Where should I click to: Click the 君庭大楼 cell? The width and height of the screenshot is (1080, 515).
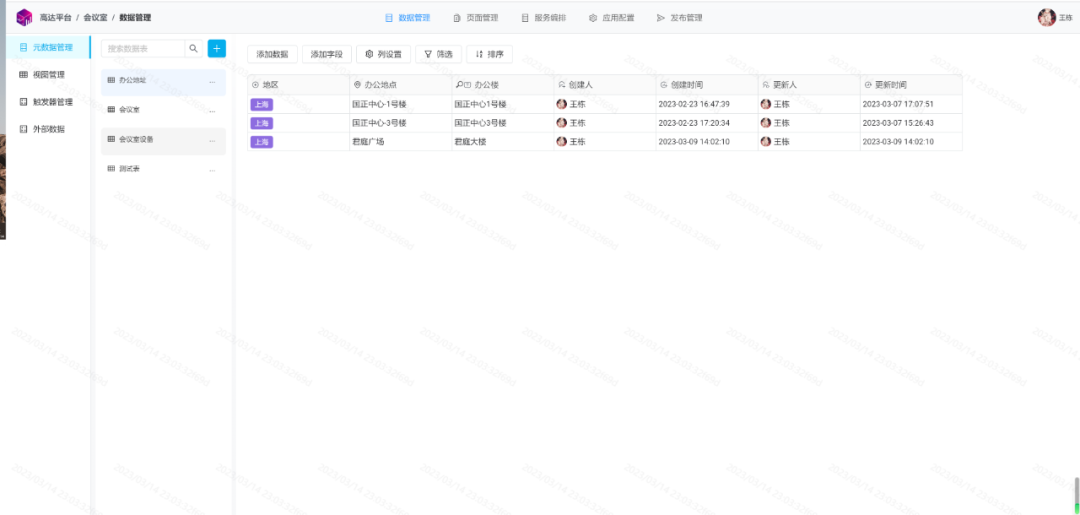502,141
